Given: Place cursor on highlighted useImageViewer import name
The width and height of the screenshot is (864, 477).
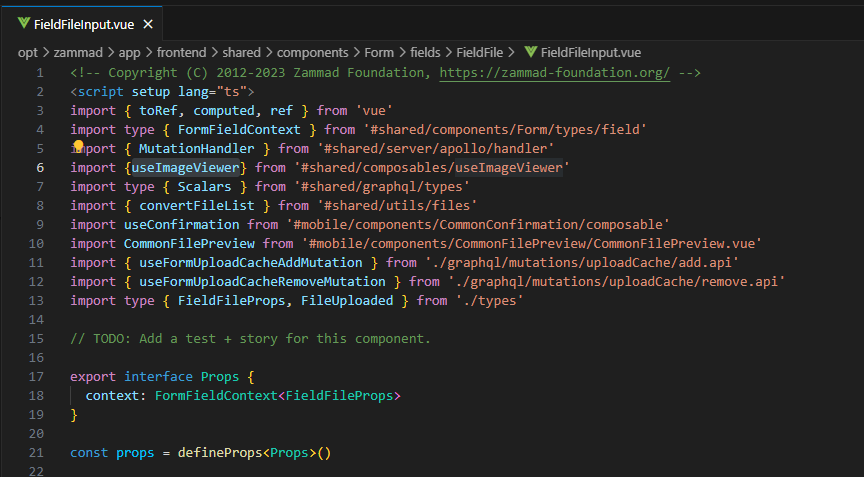Looking at the screenshot, I should [x=185, y=167].
